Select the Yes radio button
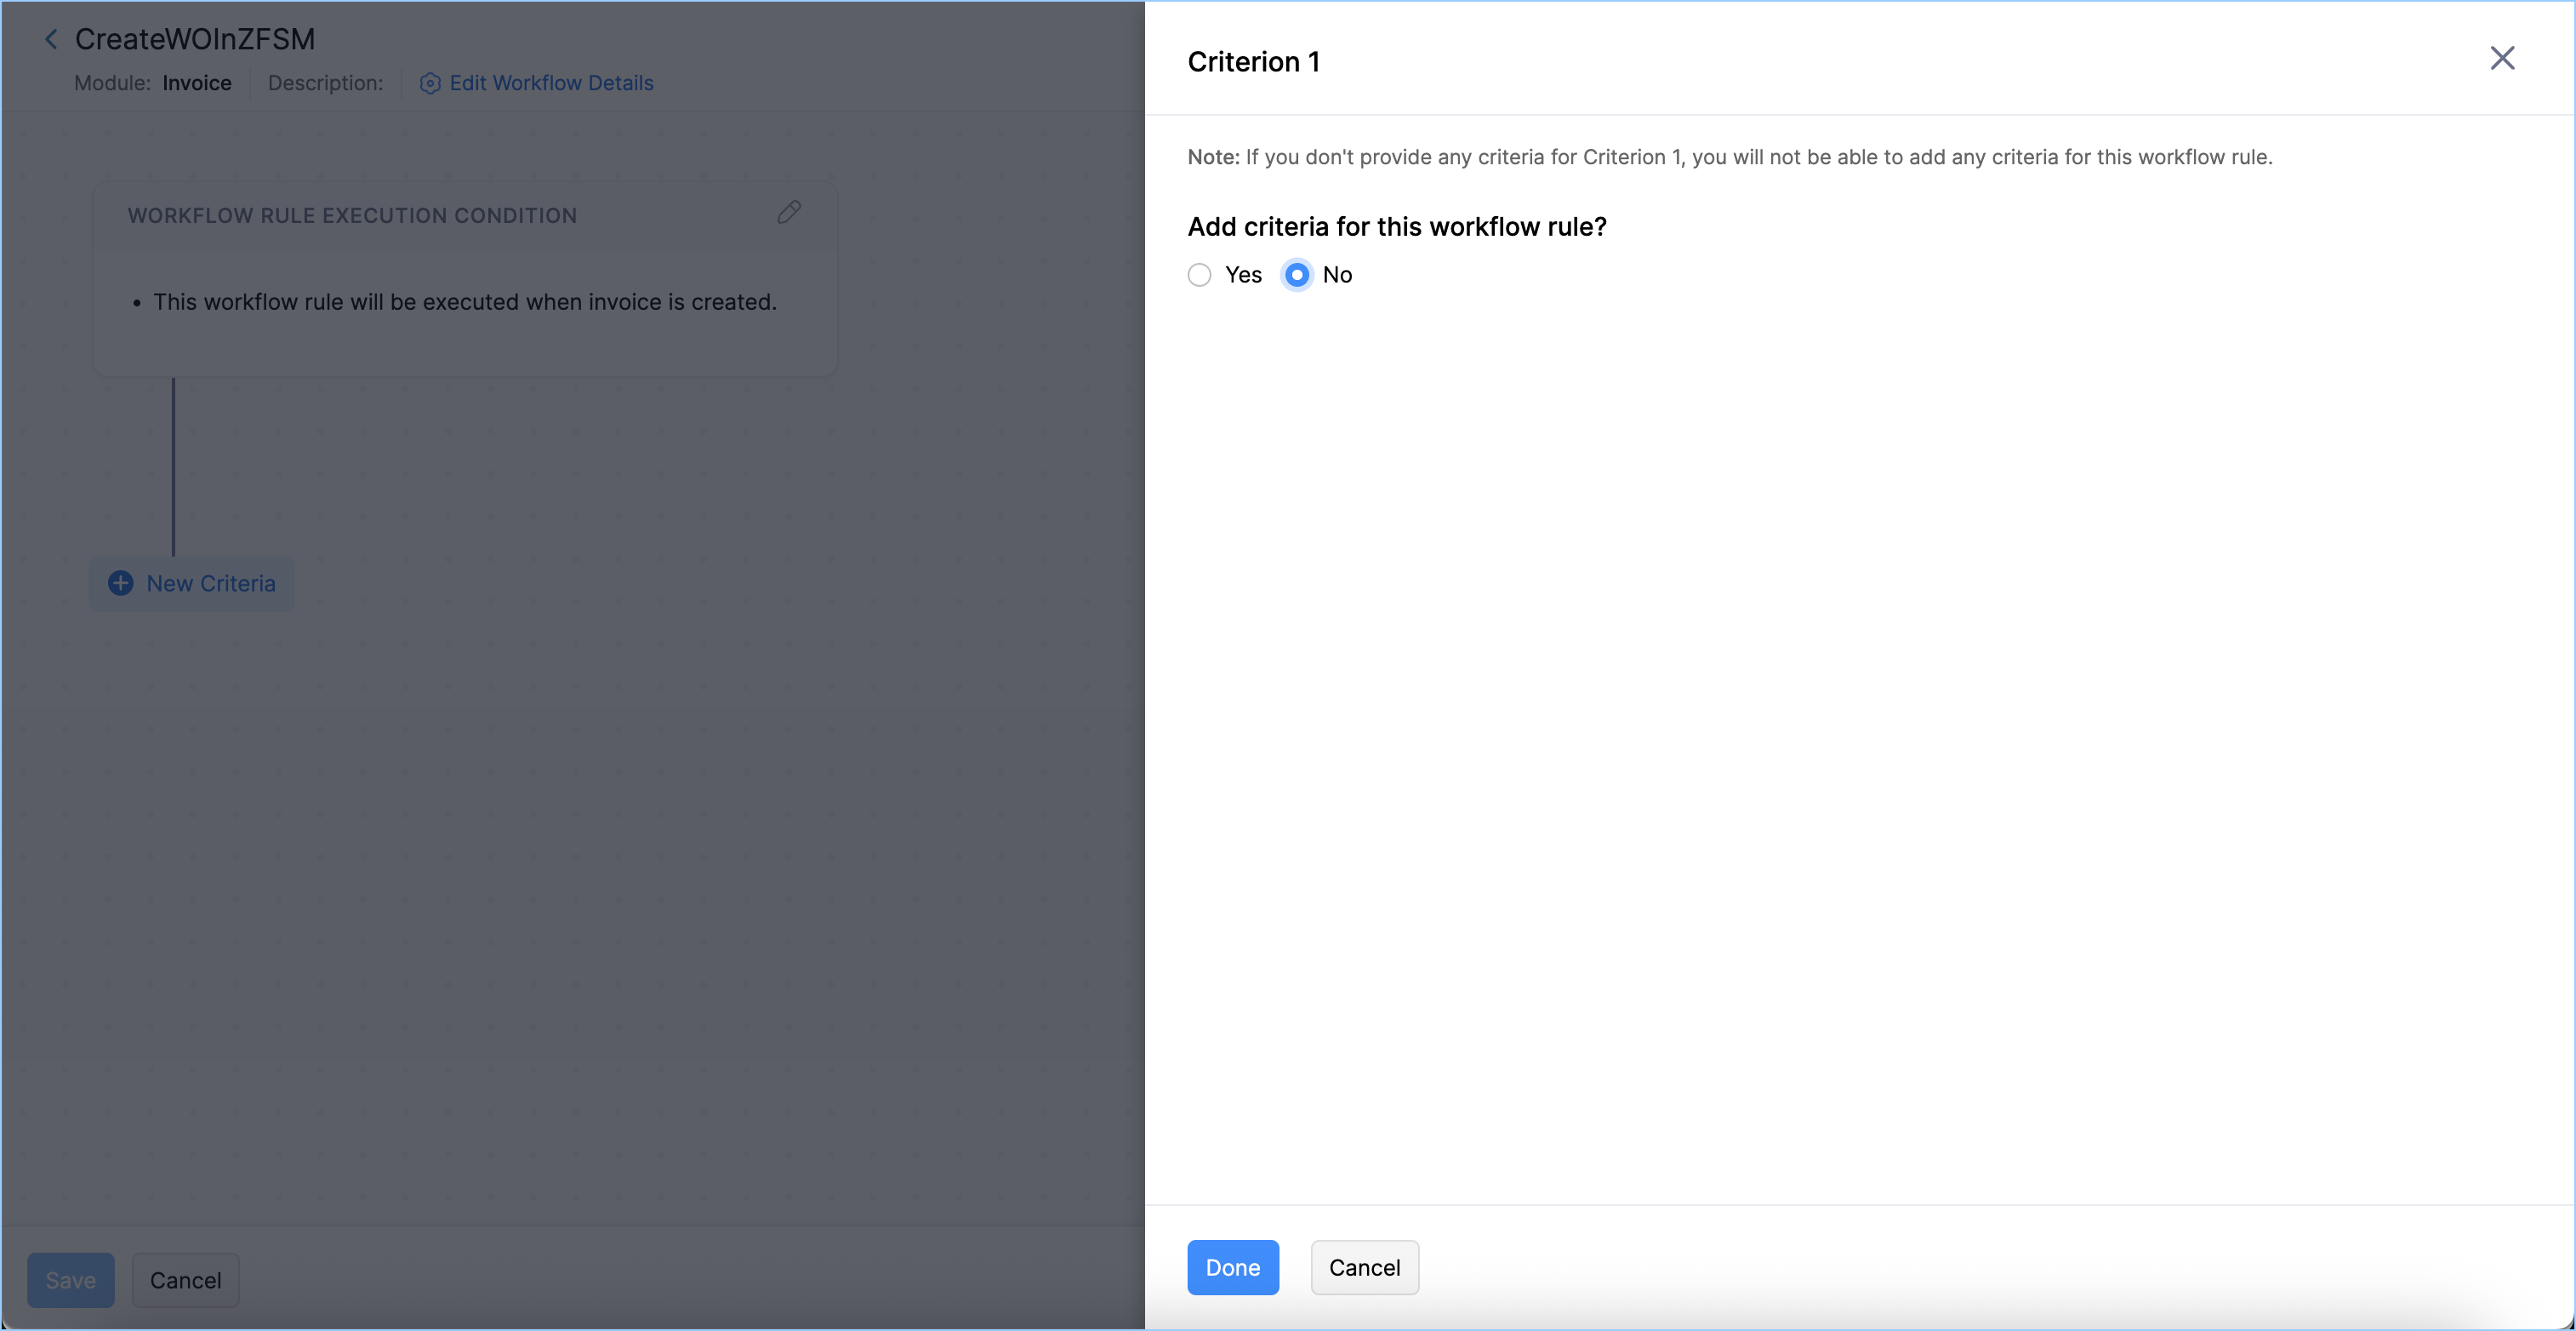2576x1331 pixels. [x=1199, y=275]
